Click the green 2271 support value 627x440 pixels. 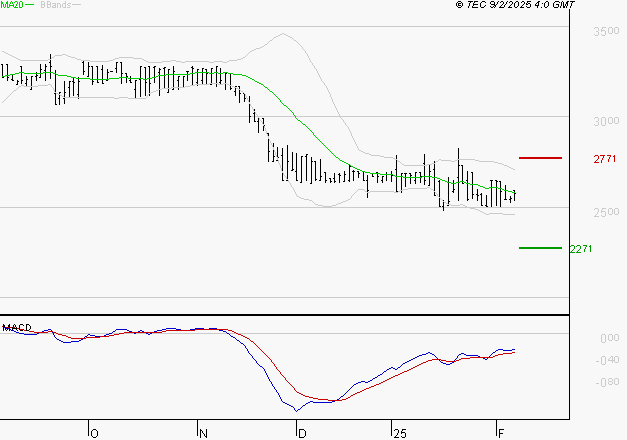[x=581, y=249]
